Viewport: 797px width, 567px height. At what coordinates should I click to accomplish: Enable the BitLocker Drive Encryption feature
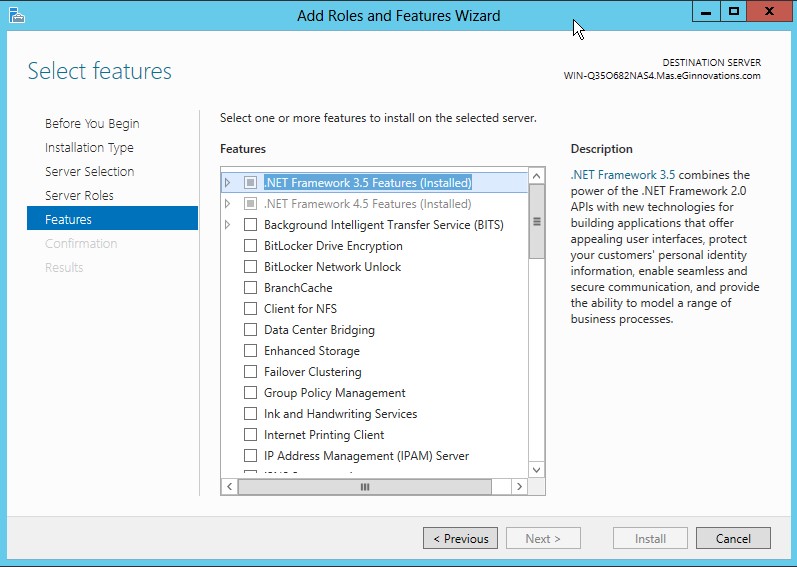point(250,245)
